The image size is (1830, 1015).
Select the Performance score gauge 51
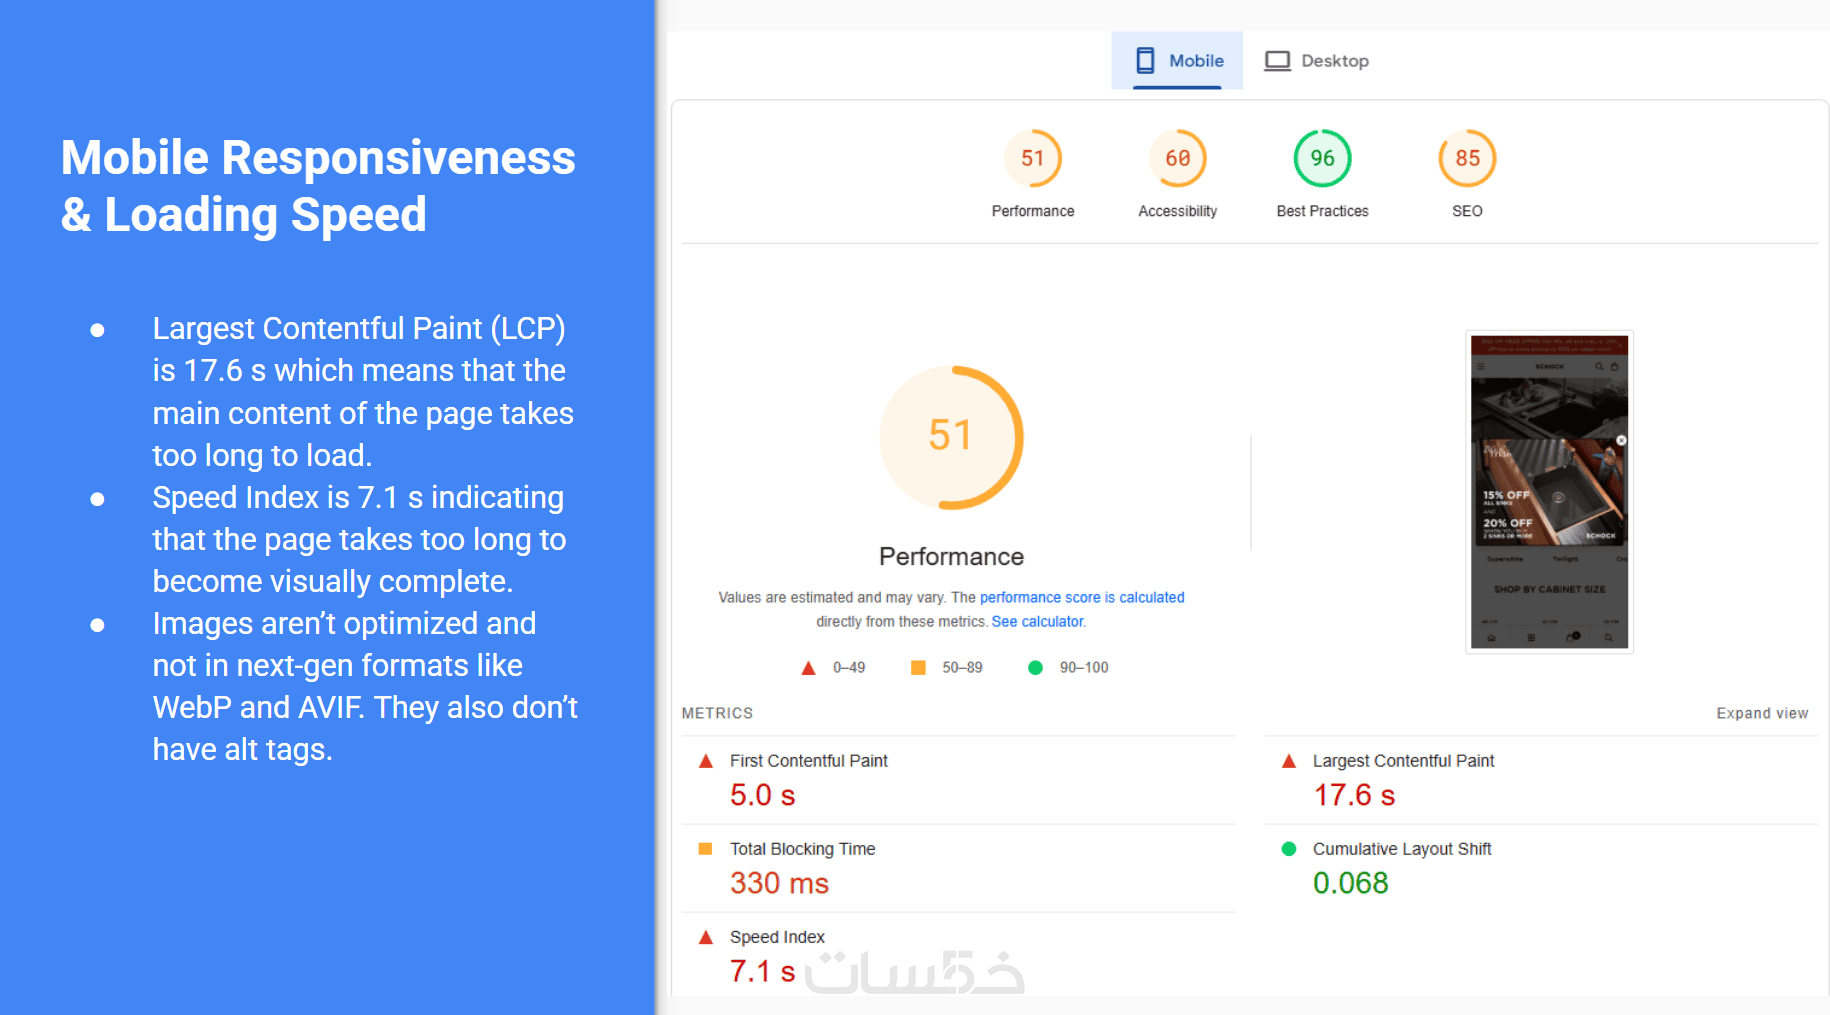pos(1033,158)
